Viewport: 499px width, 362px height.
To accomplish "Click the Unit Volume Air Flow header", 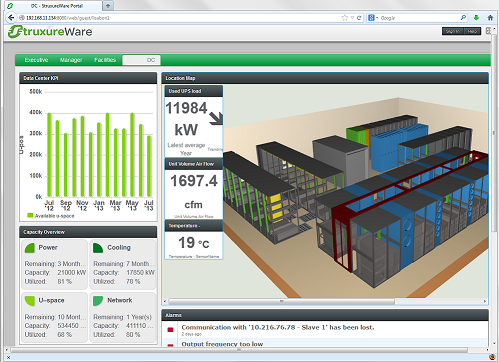I will [194, 164].
